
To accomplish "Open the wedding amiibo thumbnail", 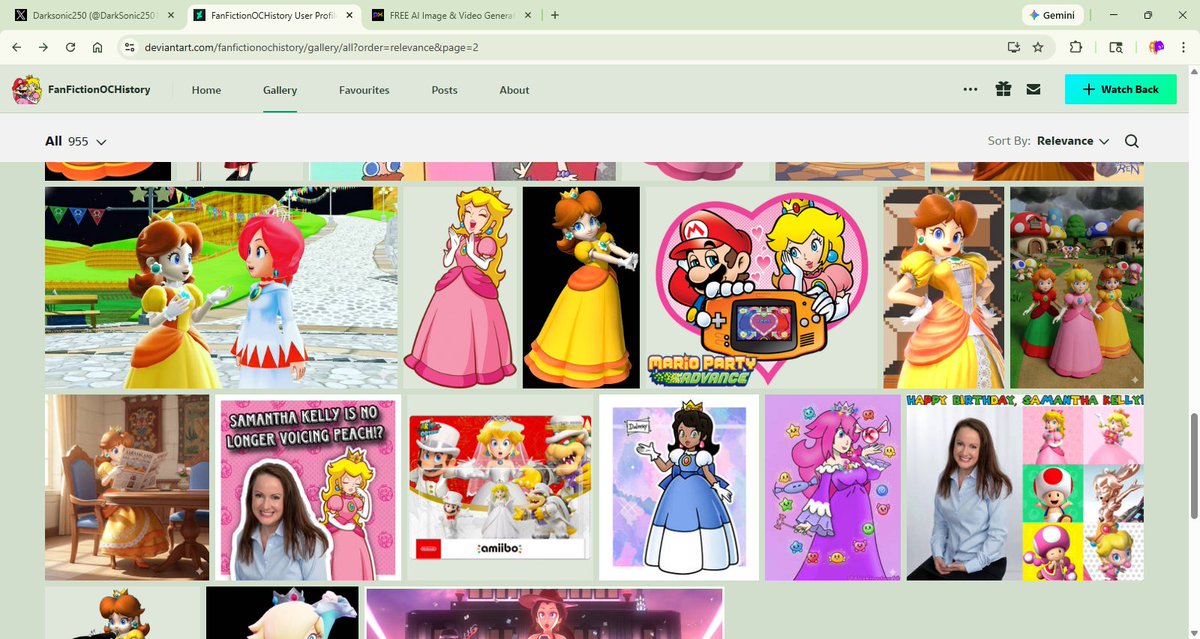I will point(500,487).
